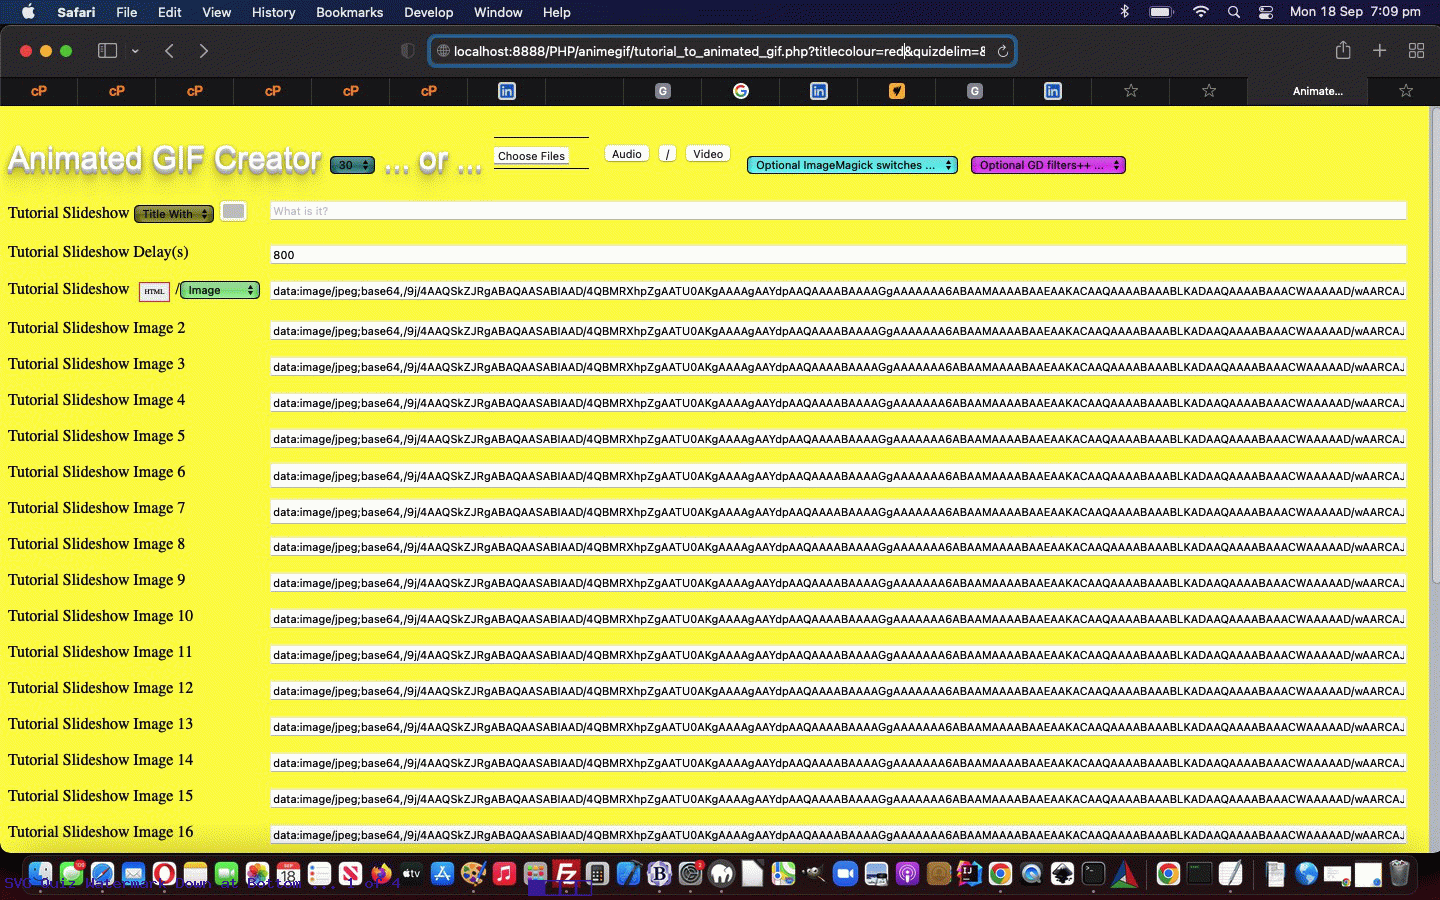1440x900 pixels.
Task: Open a new tab with the plus icon
Action: click(x=1379, y=51)
